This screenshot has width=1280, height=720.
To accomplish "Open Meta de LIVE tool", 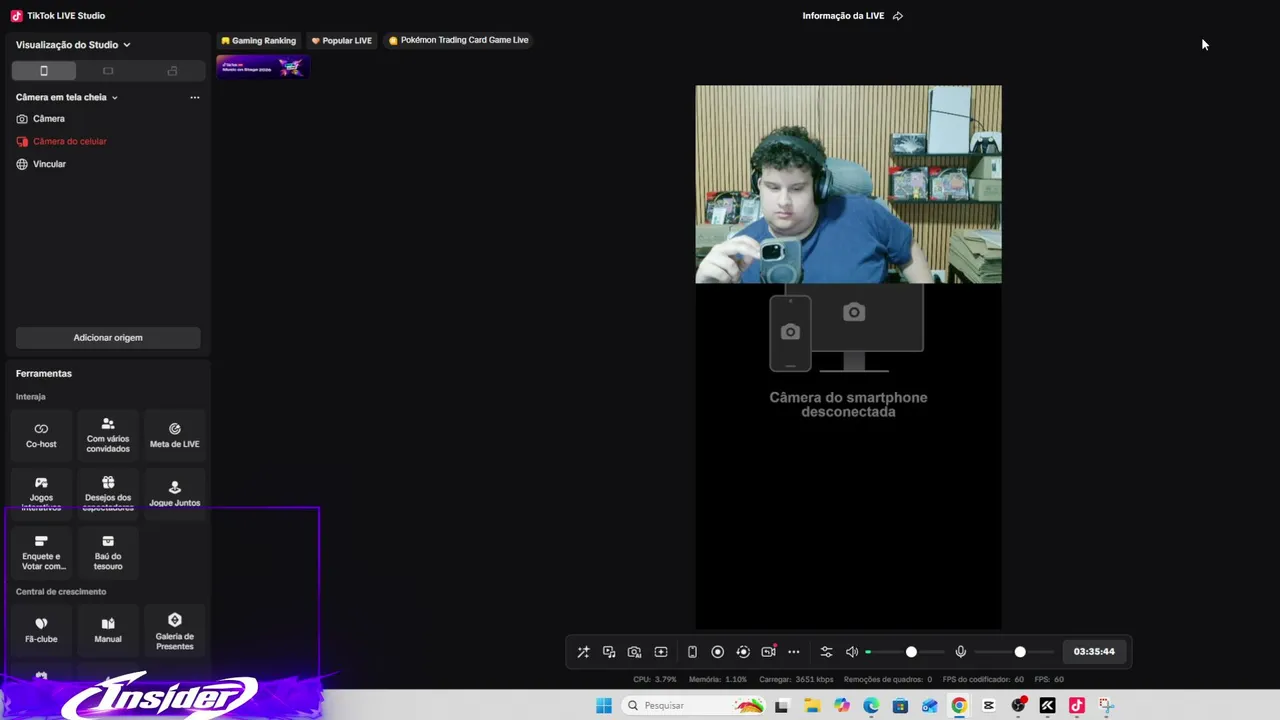I will (175, 435).
